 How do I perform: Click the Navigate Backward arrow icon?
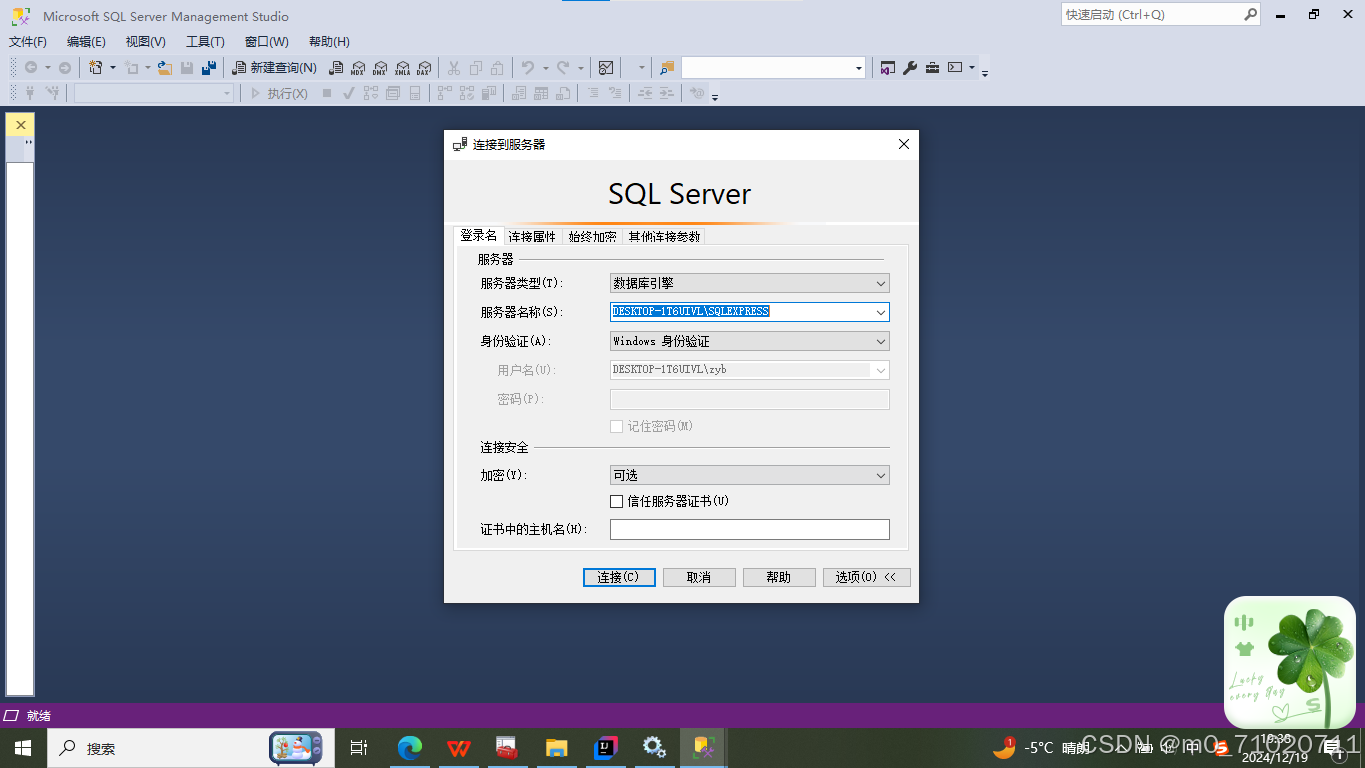pyautogui.click(x=31, y=68)
